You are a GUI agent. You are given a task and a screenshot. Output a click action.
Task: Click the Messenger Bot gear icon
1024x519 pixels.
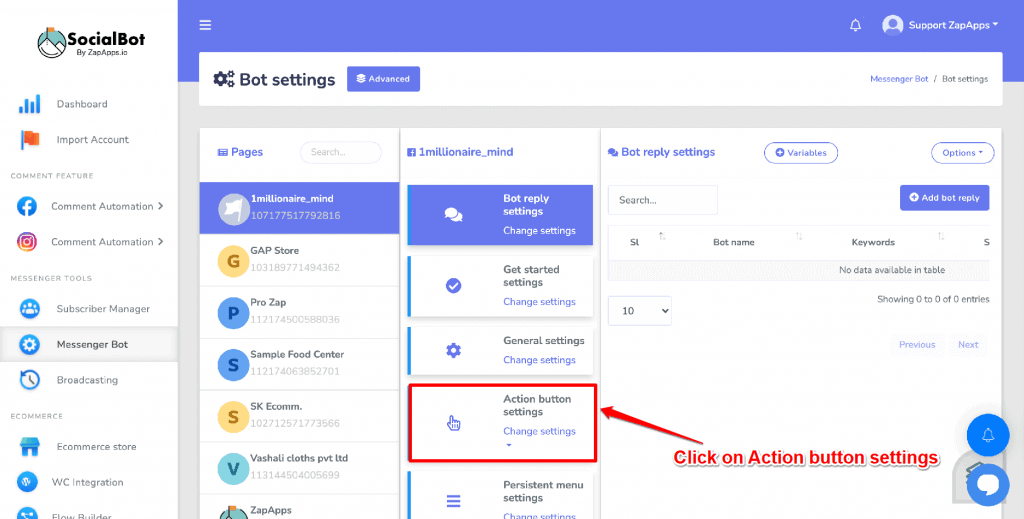tap(29, 345)
